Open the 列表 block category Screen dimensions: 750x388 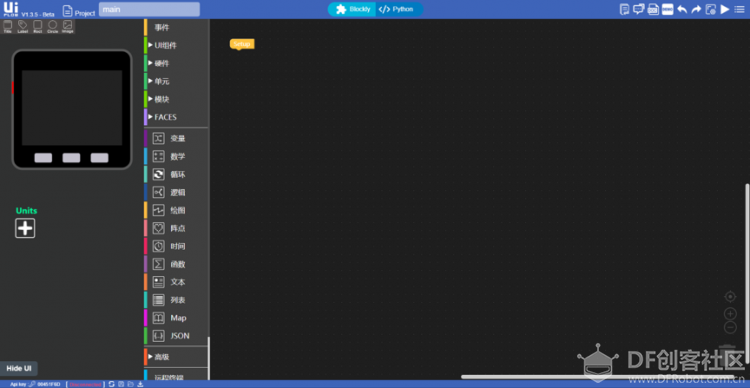tap(176, 300)
